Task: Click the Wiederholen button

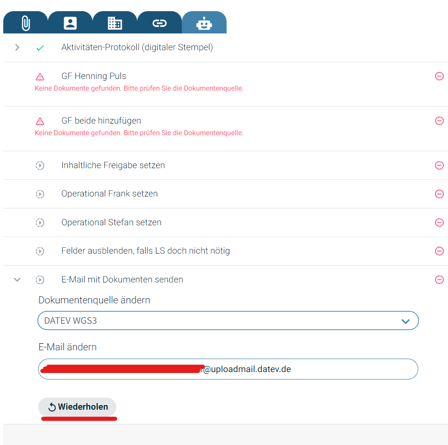Action: (77, 407)
